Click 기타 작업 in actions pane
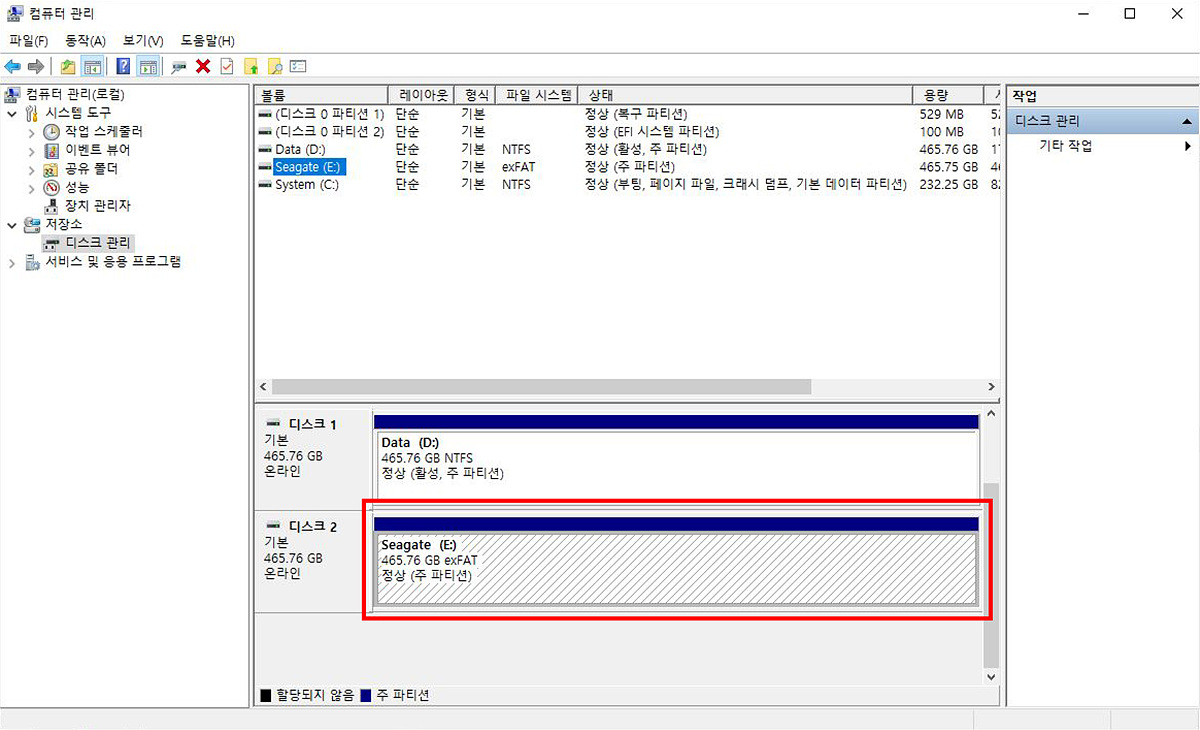Image resolution: width=1200 pixels, height=730 pixels. [1066, 146]
